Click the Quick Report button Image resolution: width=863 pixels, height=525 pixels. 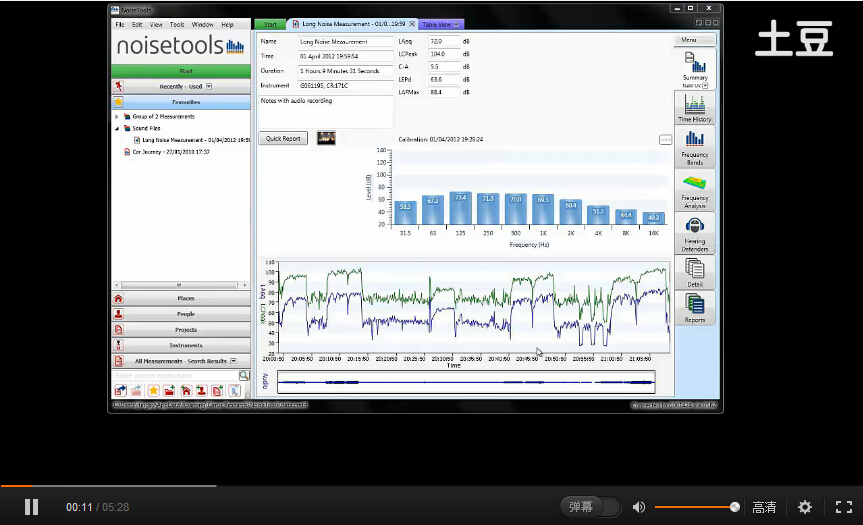pos(283,139)
